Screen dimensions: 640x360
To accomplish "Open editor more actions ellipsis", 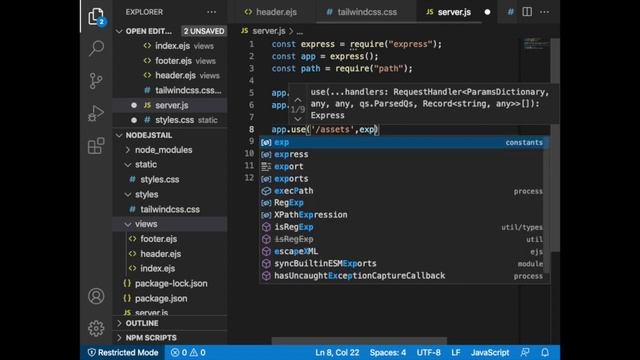I will [x=544, y=12].
